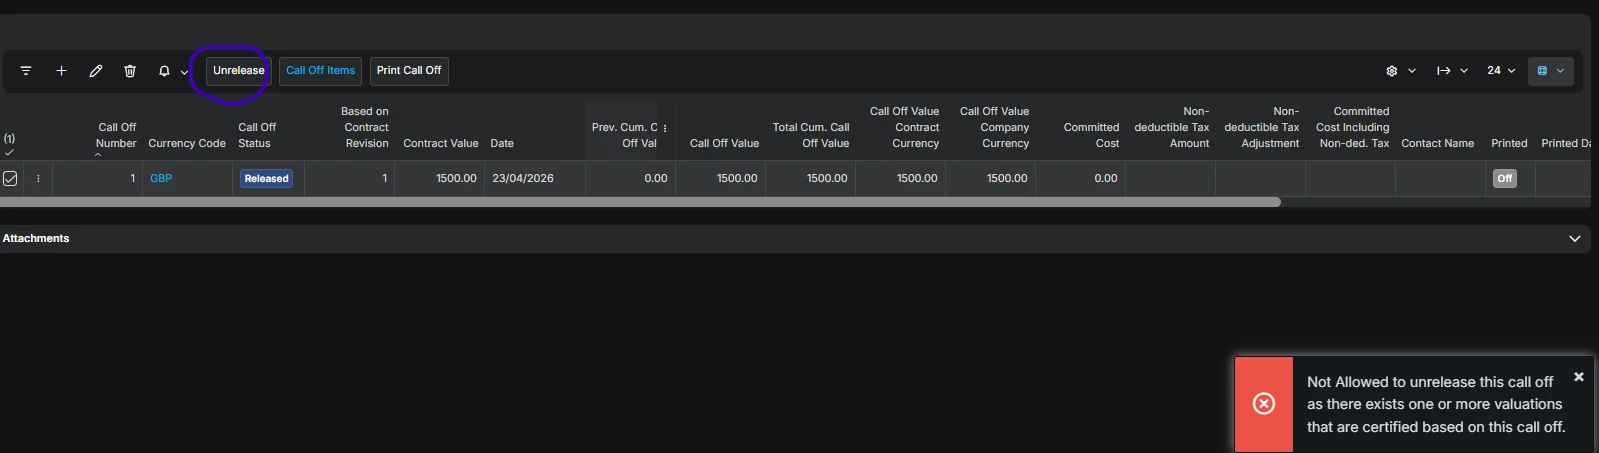Viewport: 1599px width, 453px height.
Task: Open the Call Off Items tab
Action: point(320,71)
